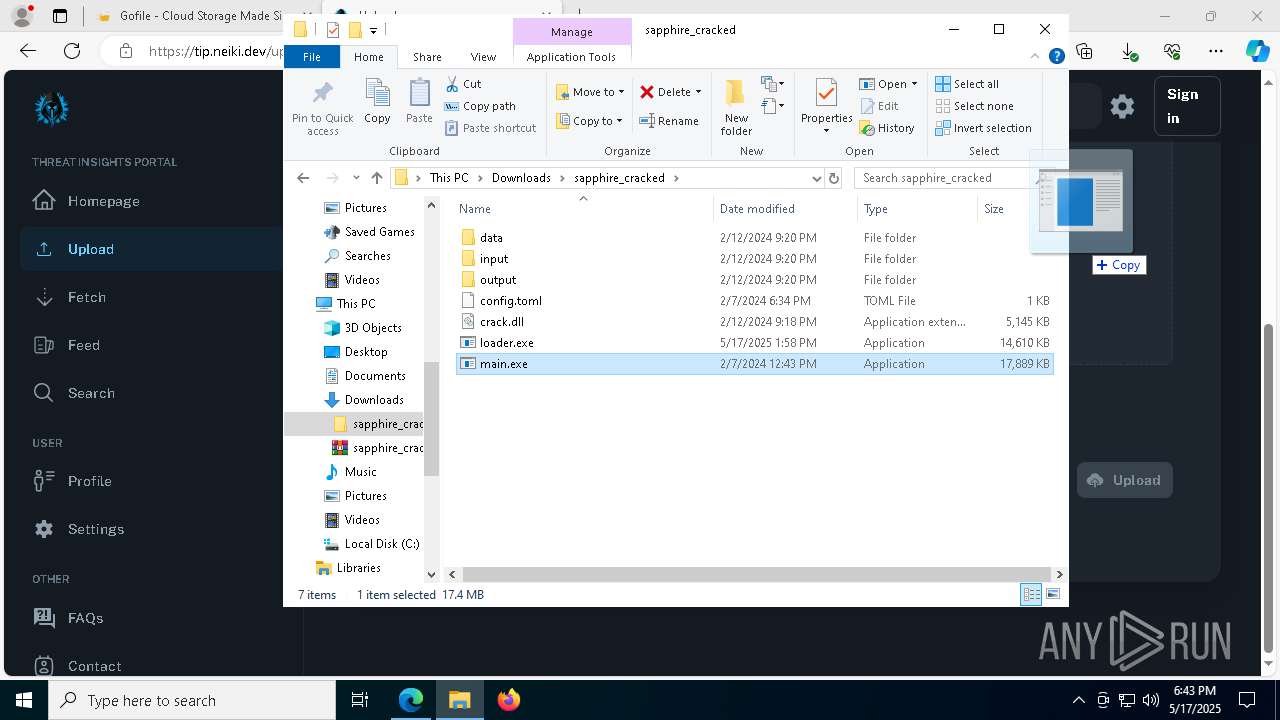Go back in File Explorer
The image size is (1280, 720).
303,178
